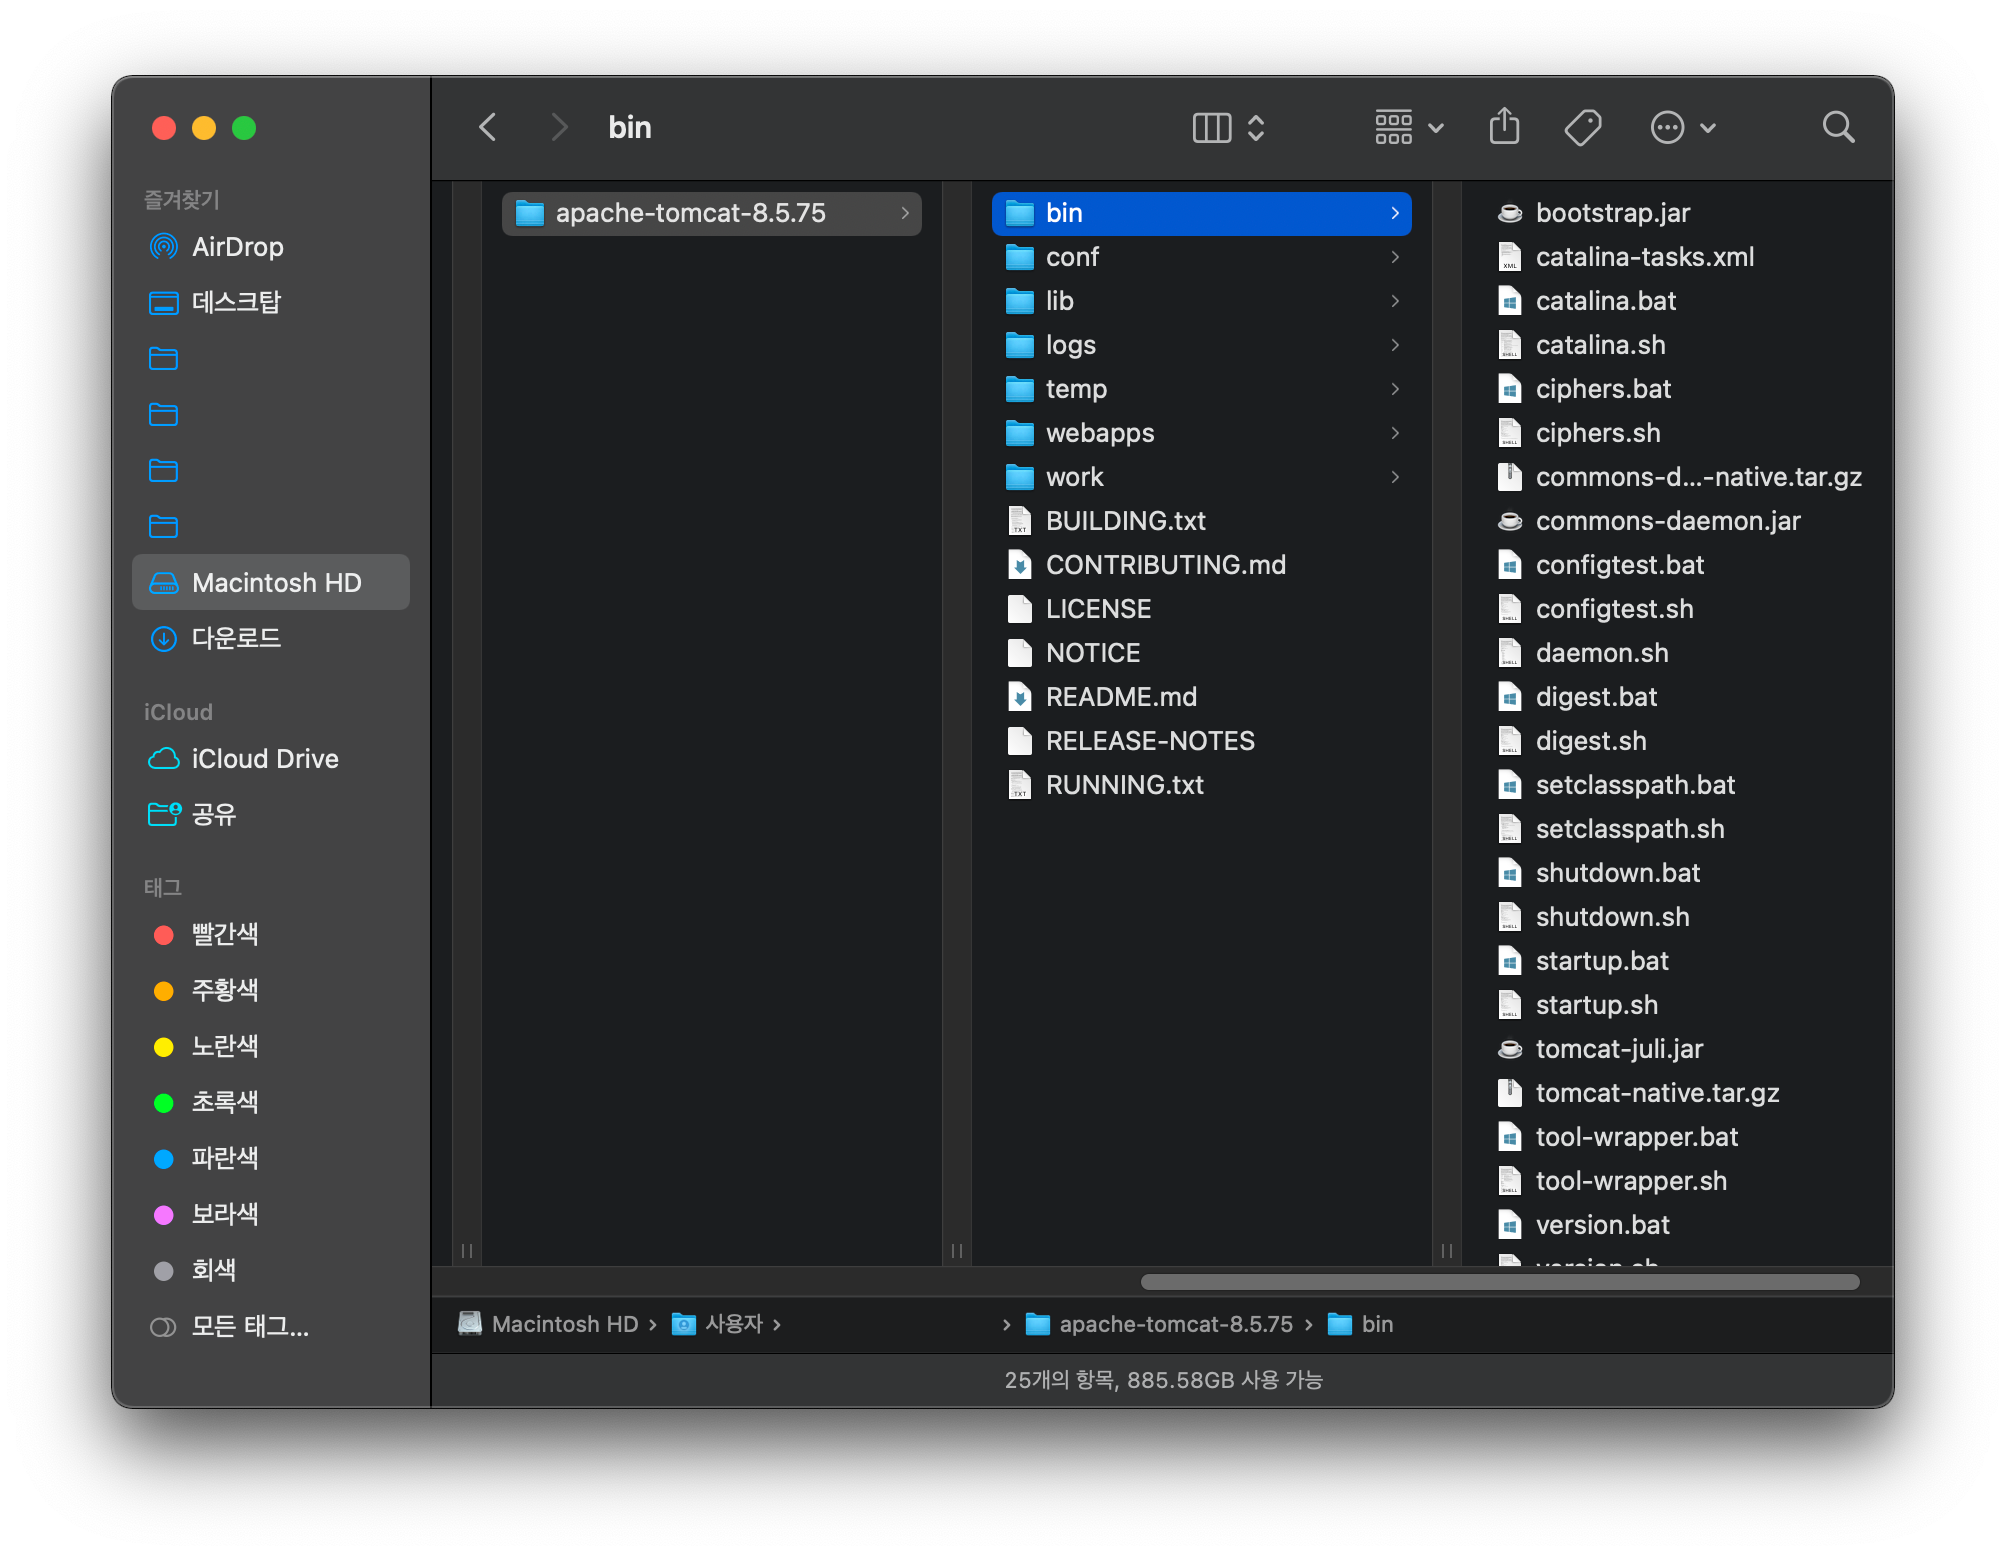Select the red tag 빨간색
The width and height of the screenshot is (2006, 1556).
coord(224,934)
